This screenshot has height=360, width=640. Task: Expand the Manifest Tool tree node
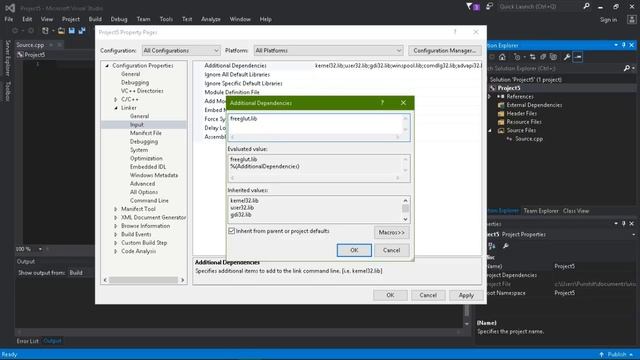point(116,209)
